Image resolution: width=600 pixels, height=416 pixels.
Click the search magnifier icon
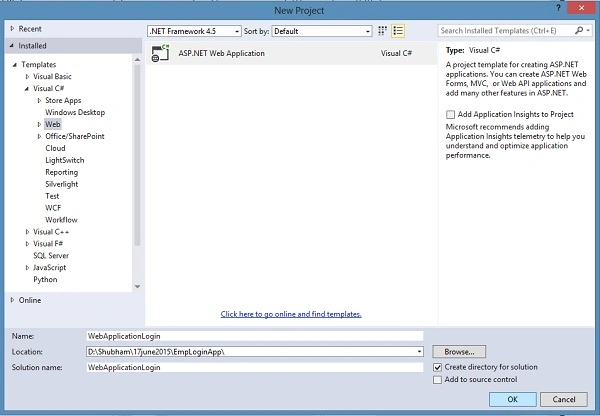(579, 30)
